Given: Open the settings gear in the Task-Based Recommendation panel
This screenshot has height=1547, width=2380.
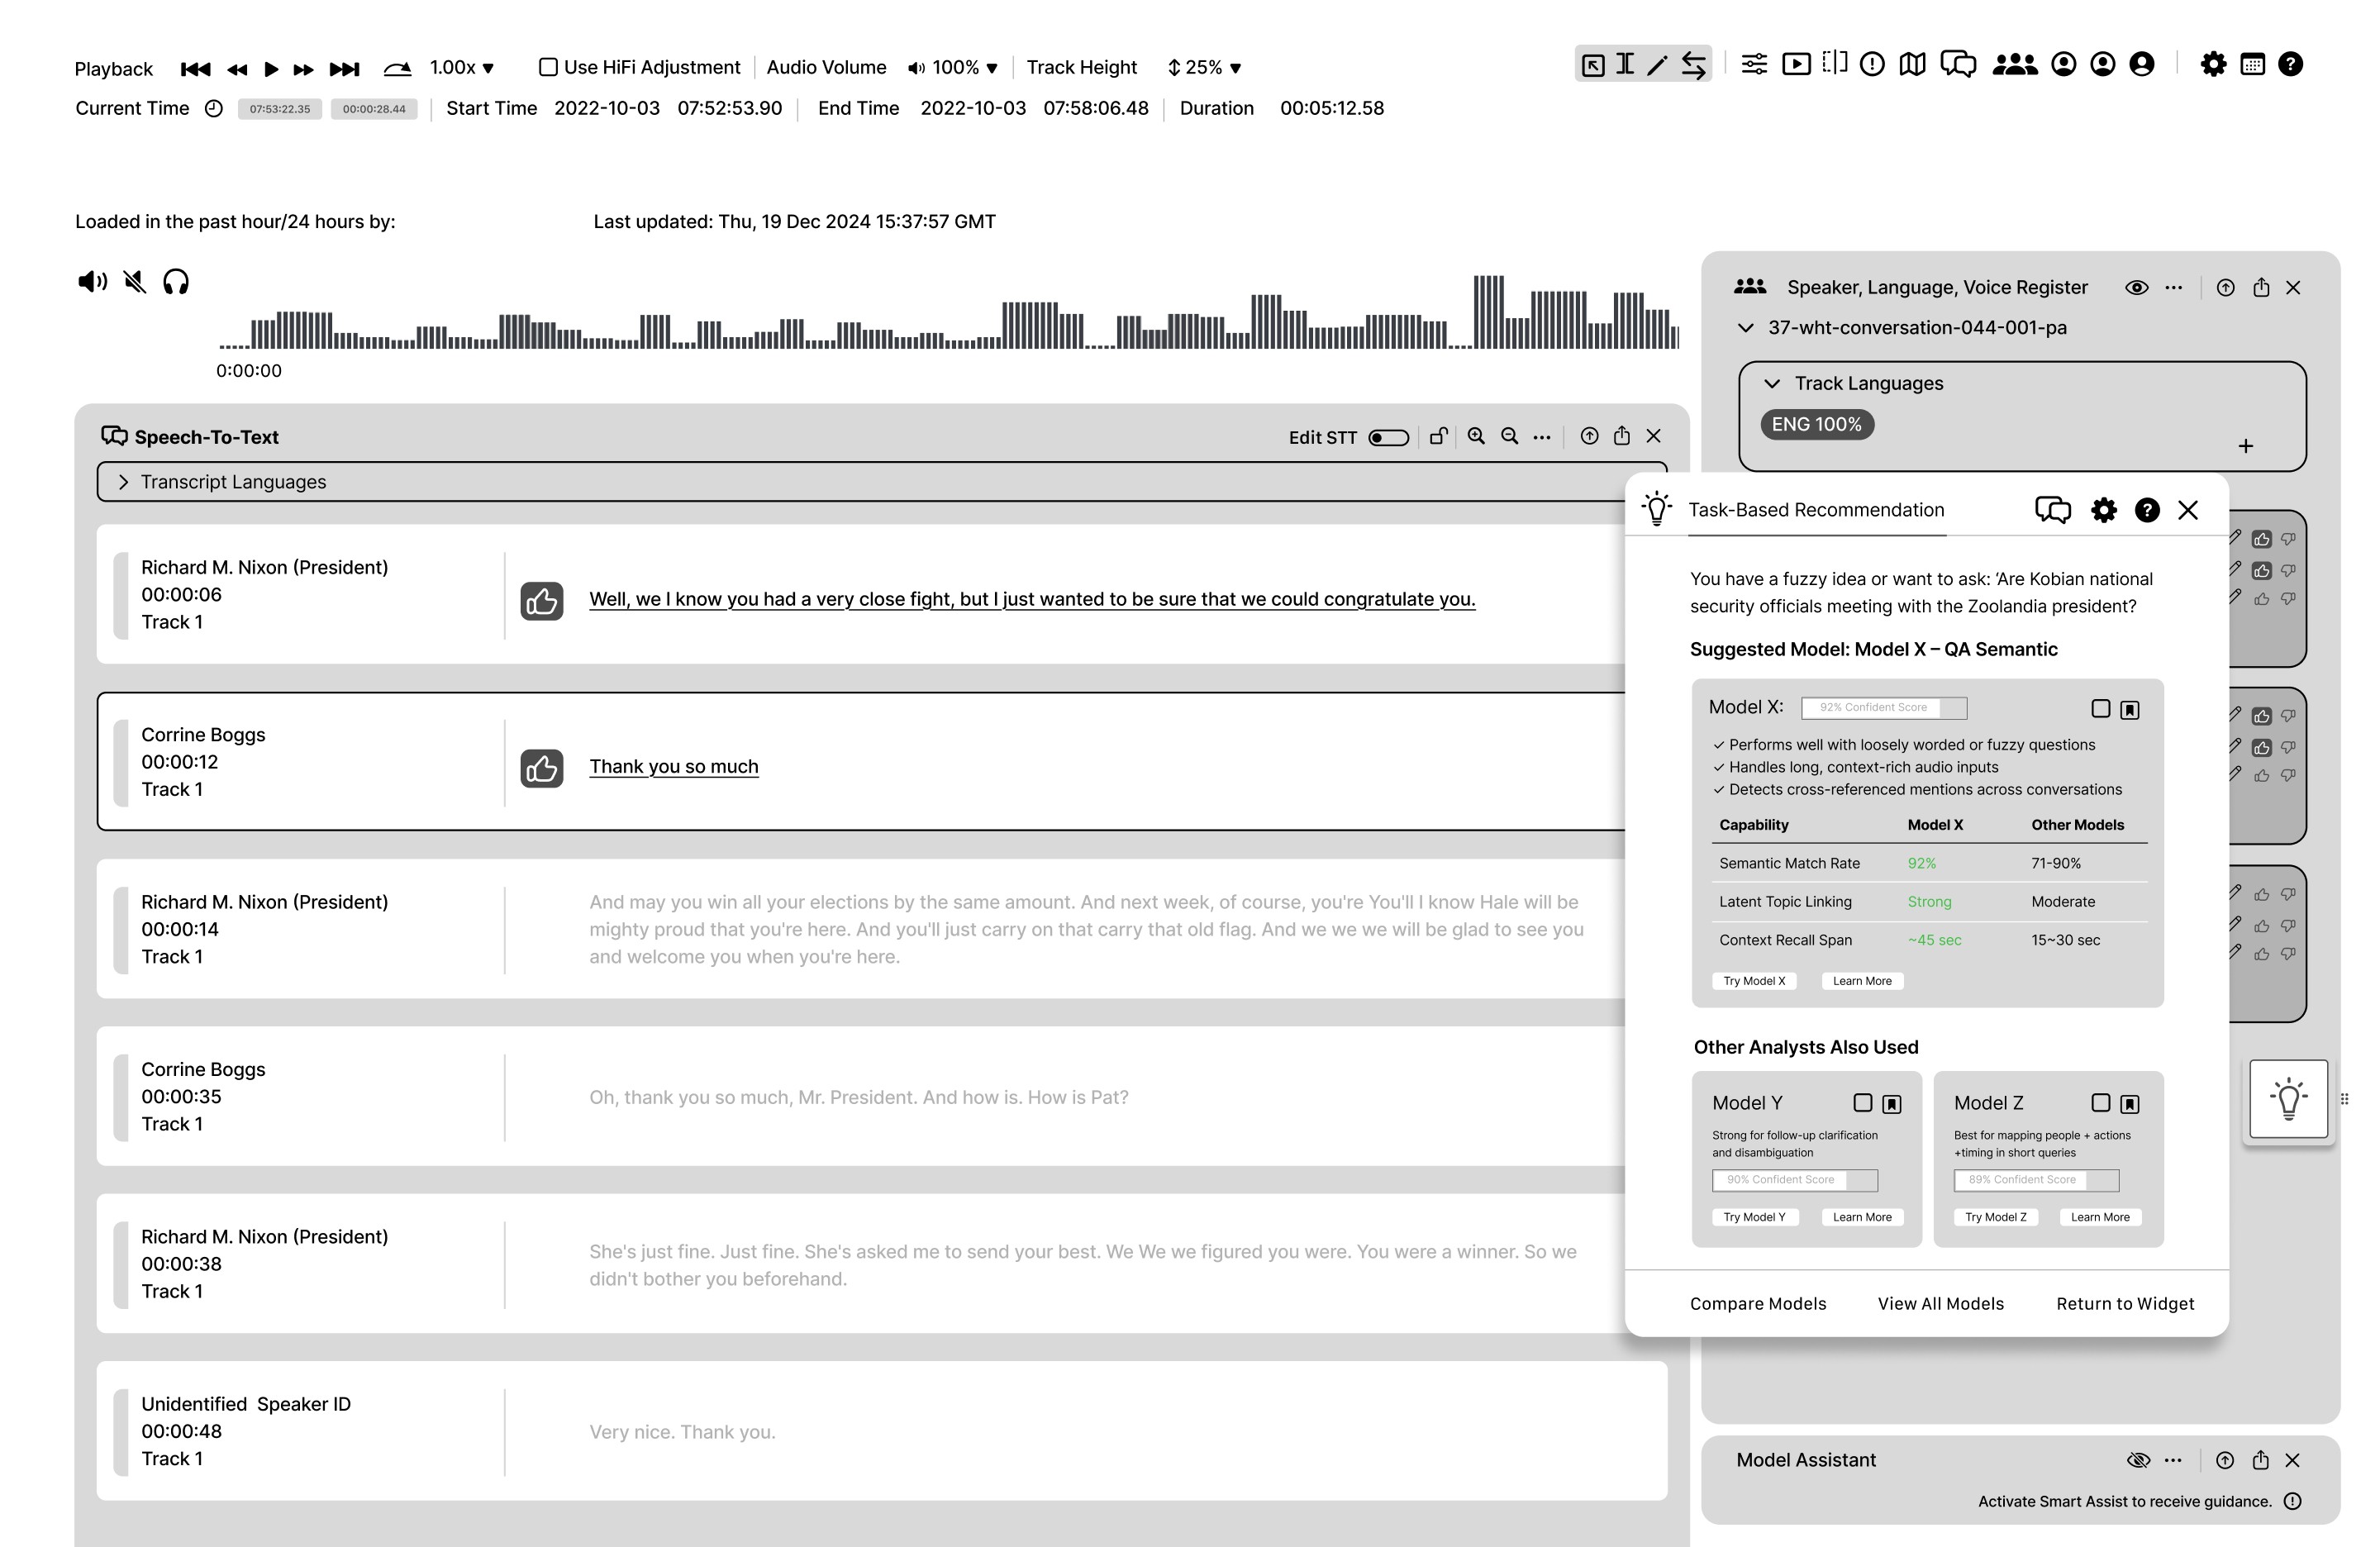Looking at the screenshot, I should pyautogui.click(x=2104, y=510).
